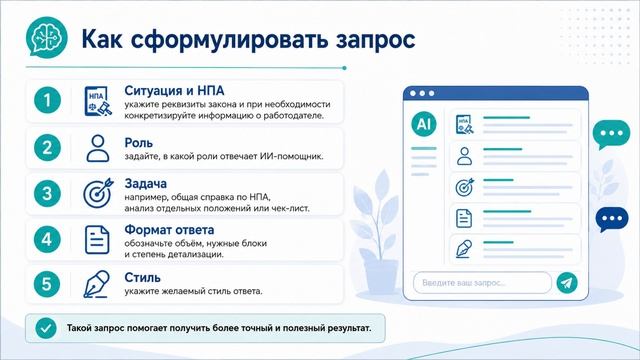Click the document icon beside Формат ответа

click(97, 240)
